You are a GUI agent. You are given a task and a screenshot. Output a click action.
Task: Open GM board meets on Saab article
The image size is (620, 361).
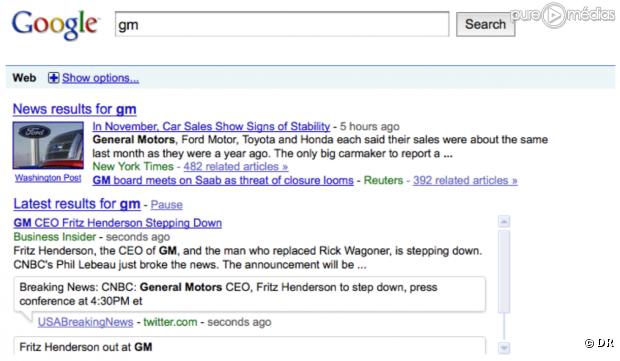(223, 180)
